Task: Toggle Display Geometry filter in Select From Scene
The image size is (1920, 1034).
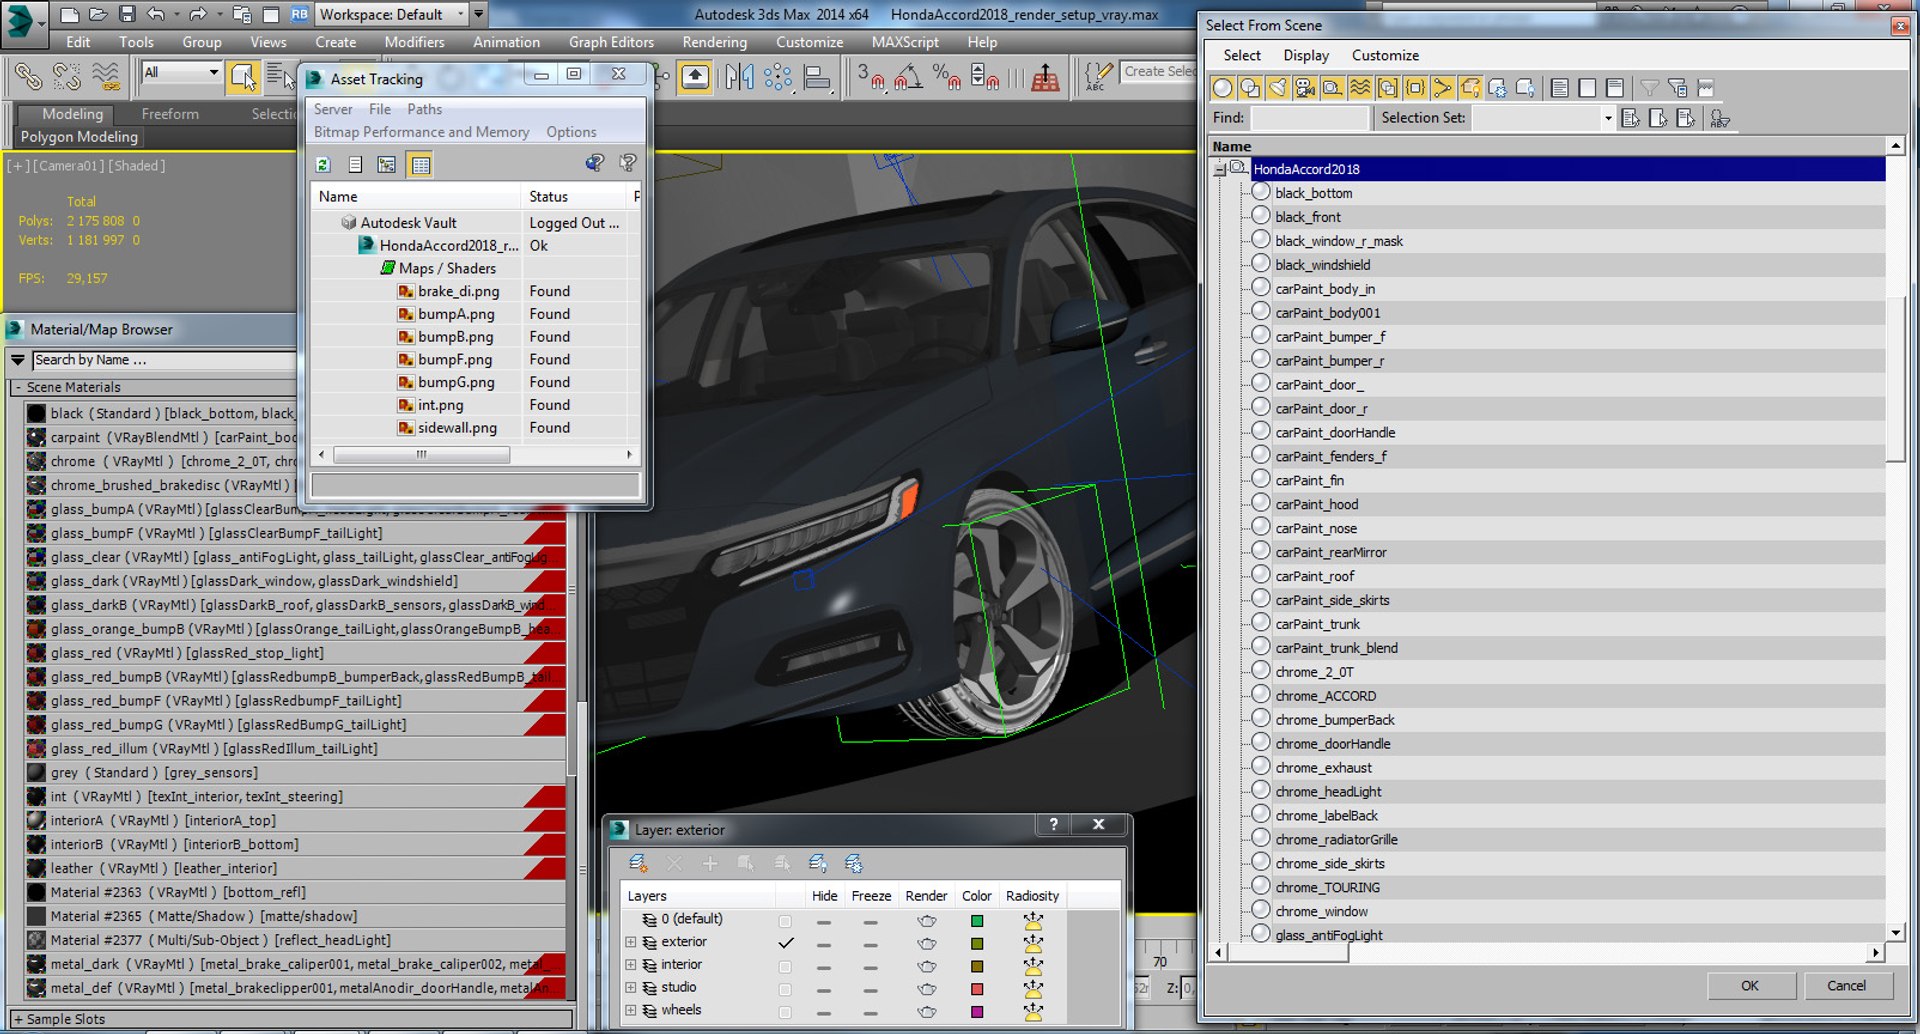Action: [1222, 88]
